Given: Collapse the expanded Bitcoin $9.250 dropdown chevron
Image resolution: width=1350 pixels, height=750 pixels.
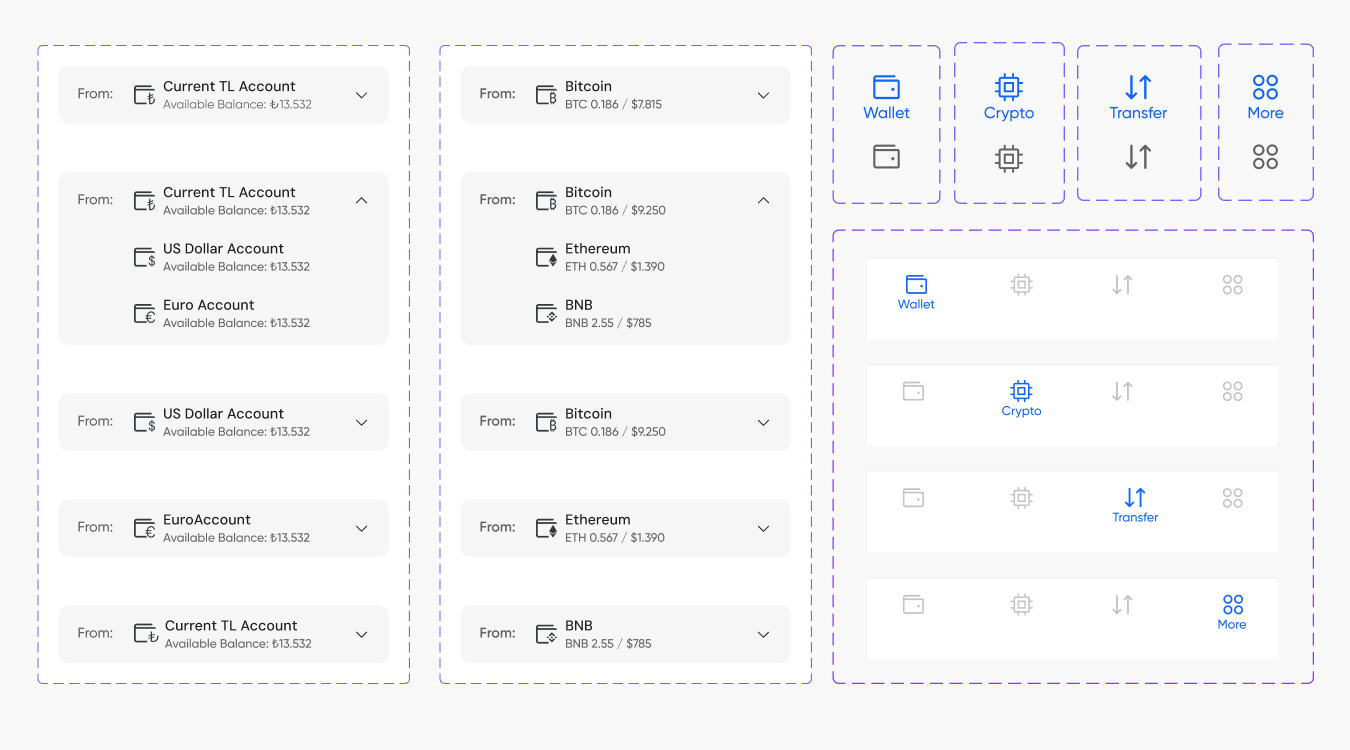Looking at the screenshot, I should tap(763, 200).
